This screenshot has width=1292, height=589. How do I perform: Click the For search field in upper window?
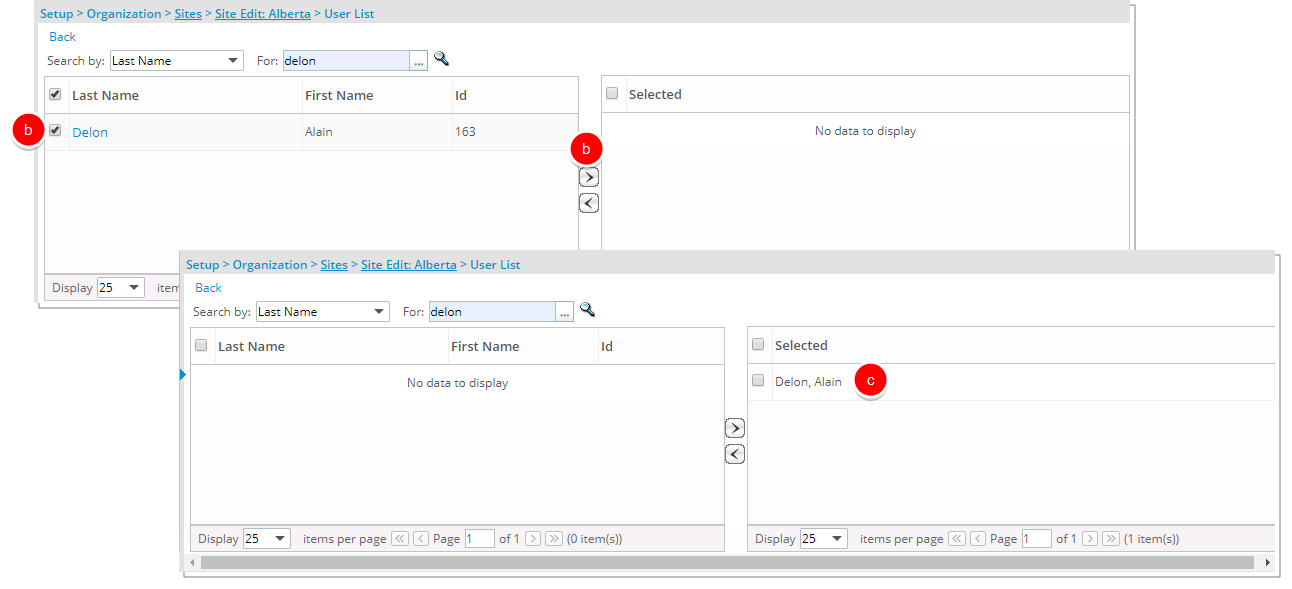346,61
